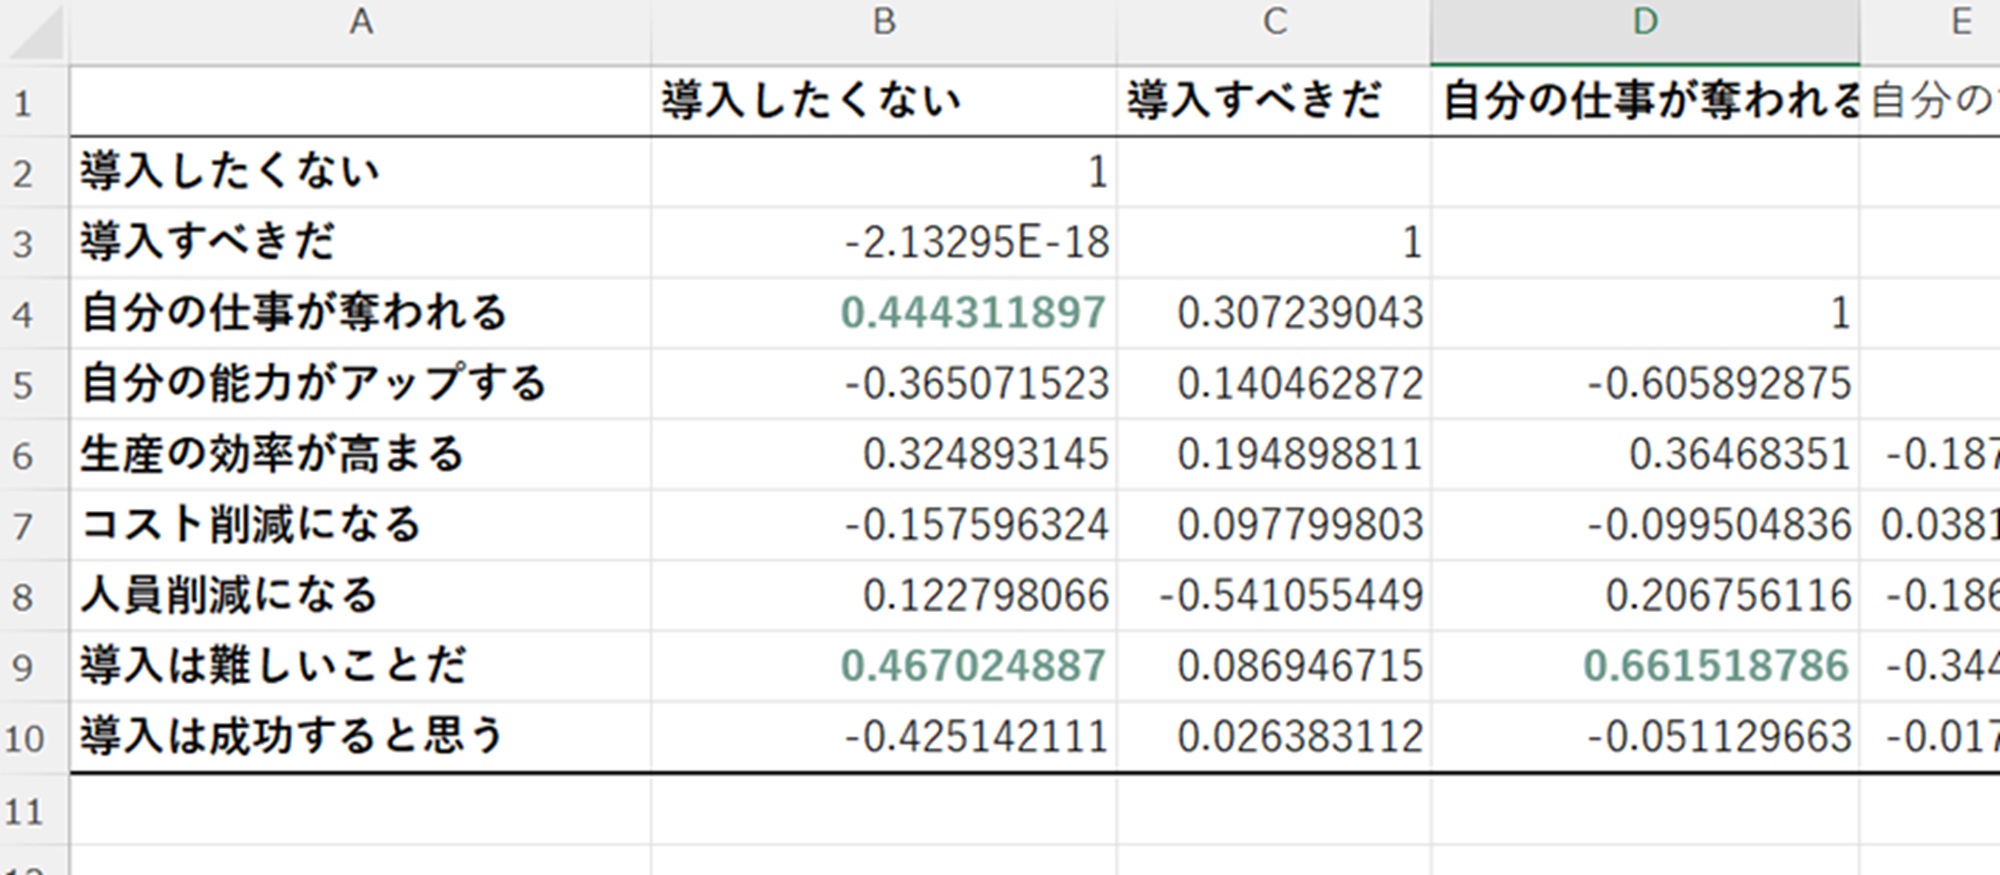Select column E header
The height and width of the screenshot is (875, 2000).
click(x=1960, y=22)
